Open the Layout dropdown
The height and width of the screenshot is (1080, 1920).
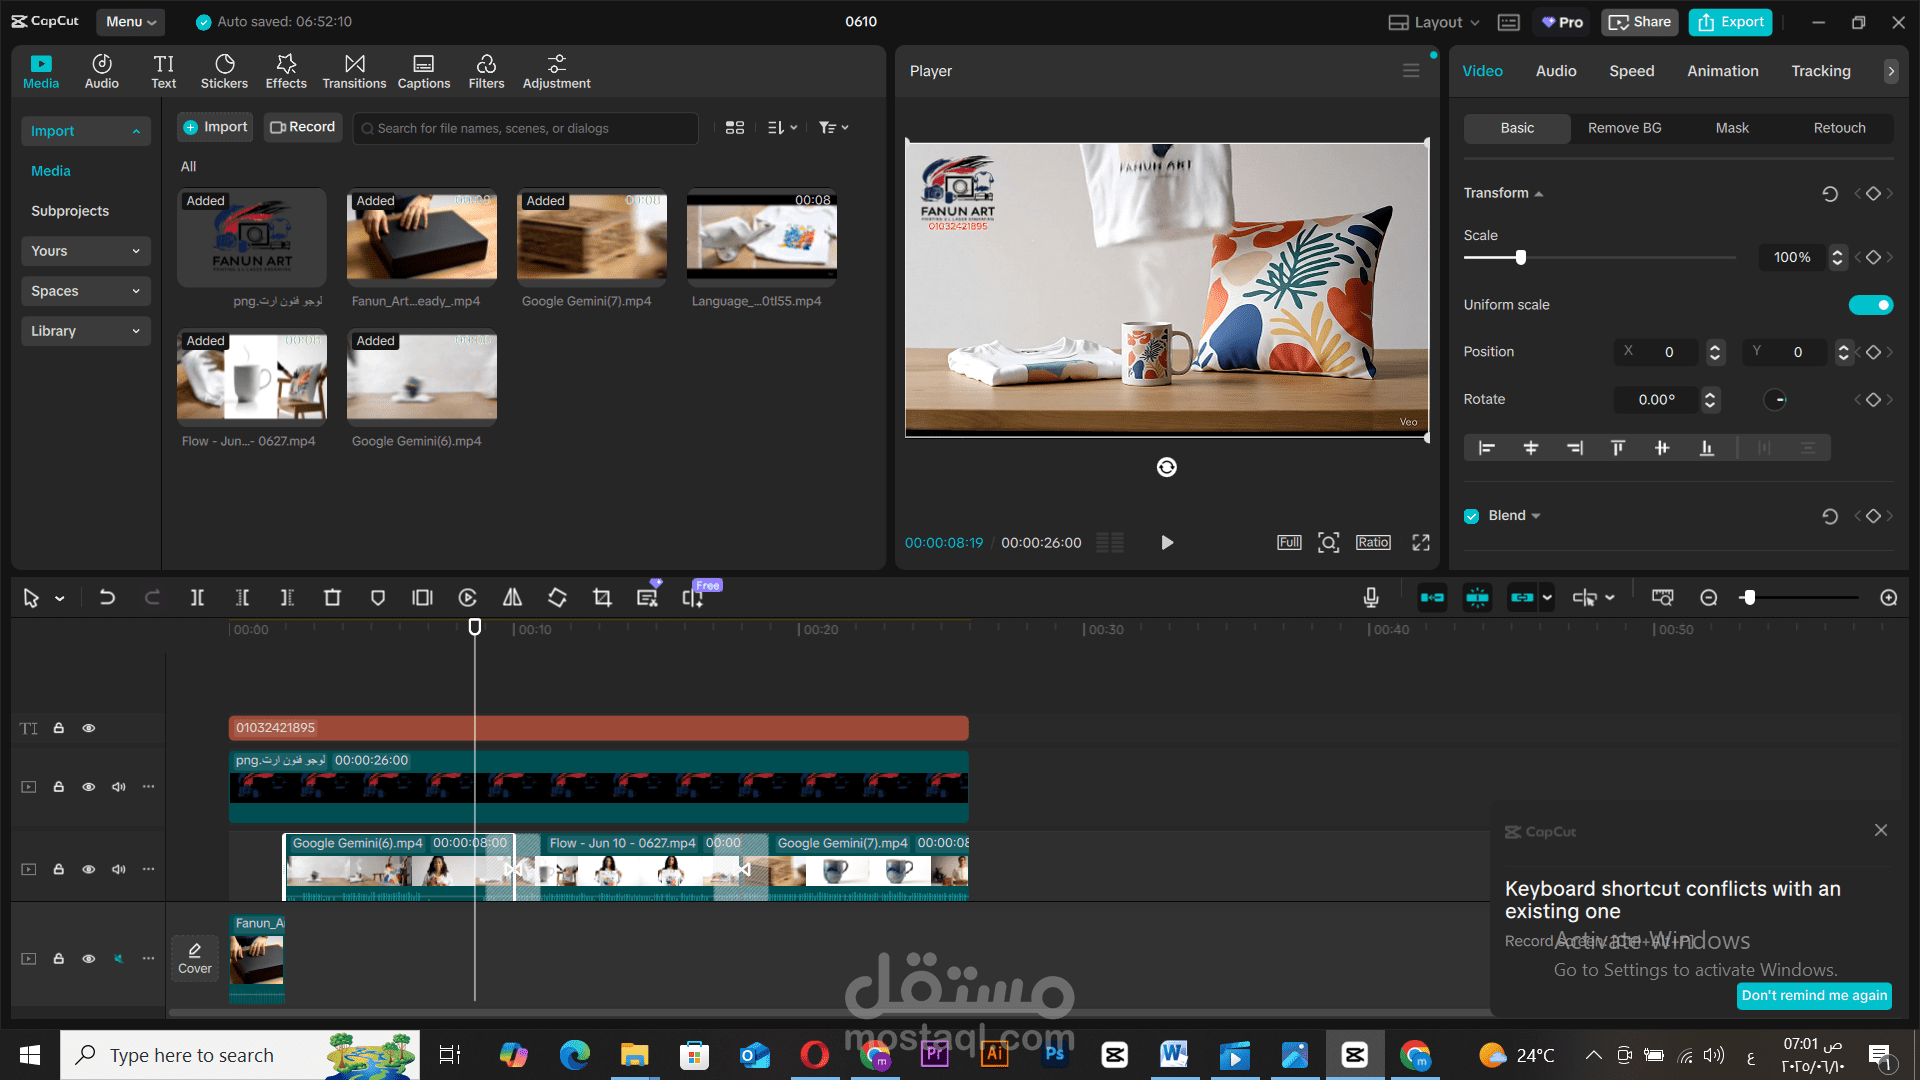point(1435,22)
